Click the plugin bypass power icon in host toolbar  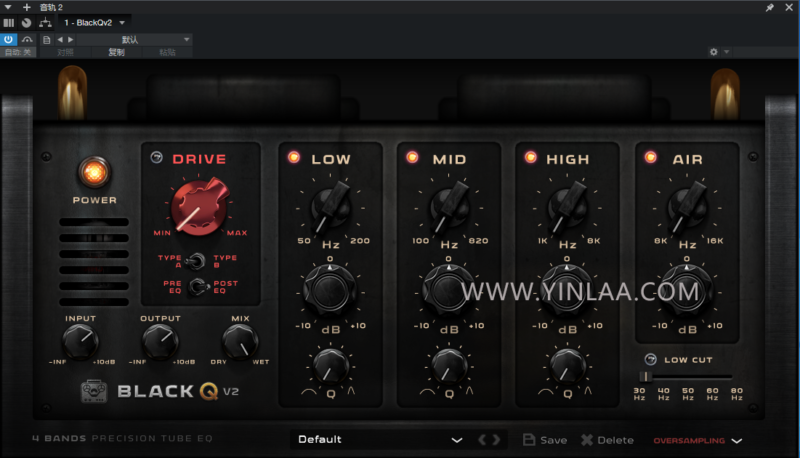[9, 39]
